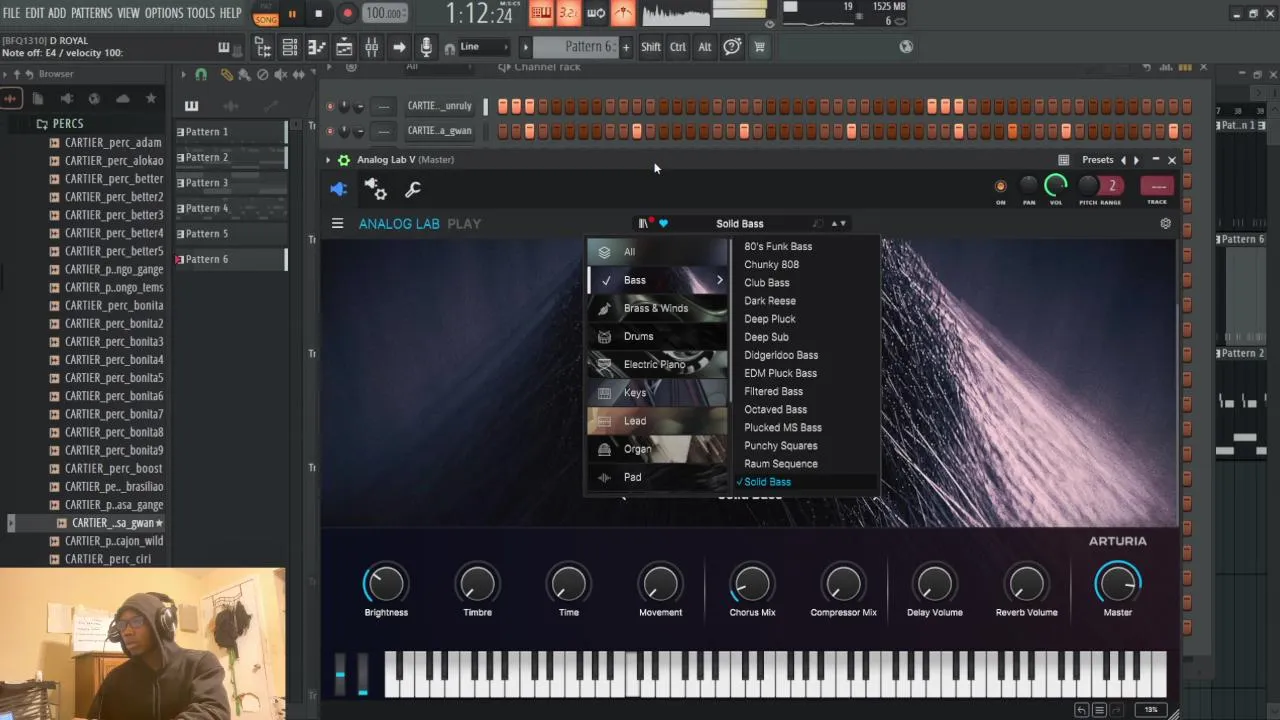Click the browser favorites star icon
This screenshot has width=1280, height=720.
tap(151, 98)
